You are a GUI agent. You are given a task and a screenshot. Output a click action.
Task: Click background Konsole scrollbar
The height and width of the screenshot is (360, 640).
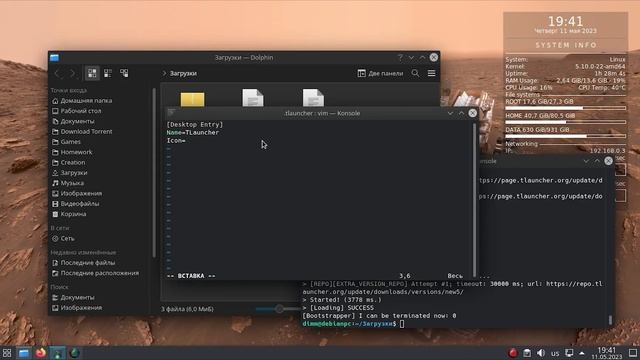[x=611, y=320]
